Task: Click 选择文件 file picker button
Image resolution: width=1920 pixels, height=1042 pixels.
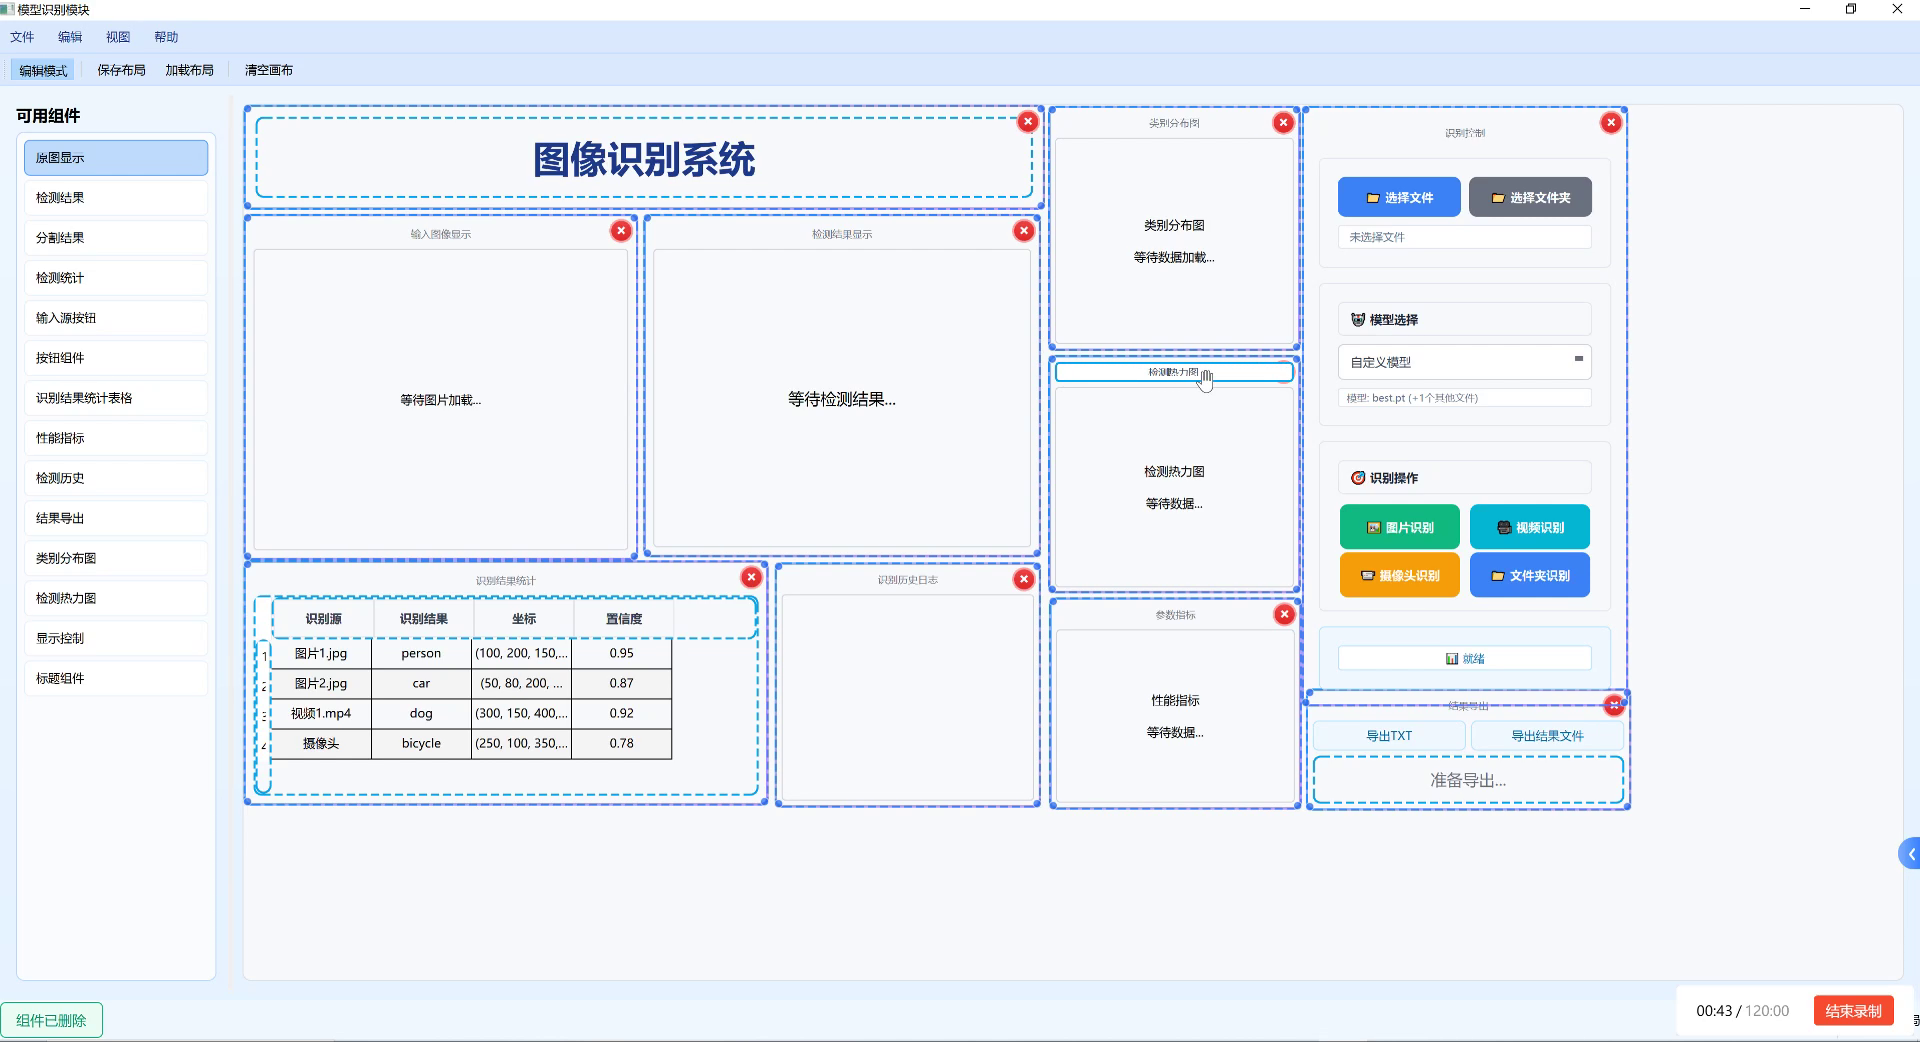Action: tap(1398, 197)
